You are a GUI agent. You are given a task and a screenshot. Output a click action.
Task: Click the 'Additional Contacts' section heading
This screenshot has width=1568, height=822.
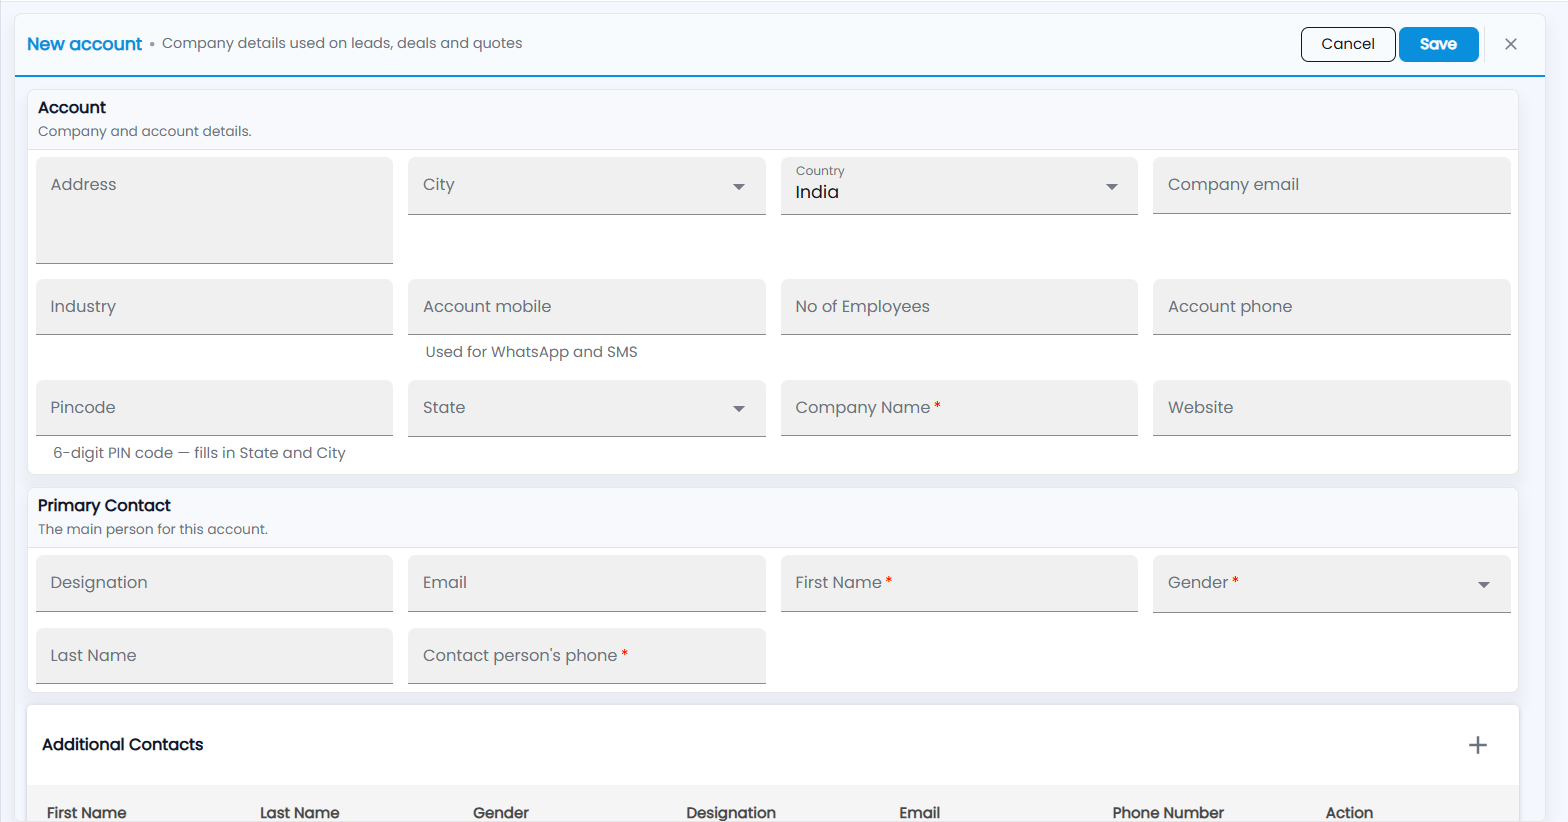122,745
